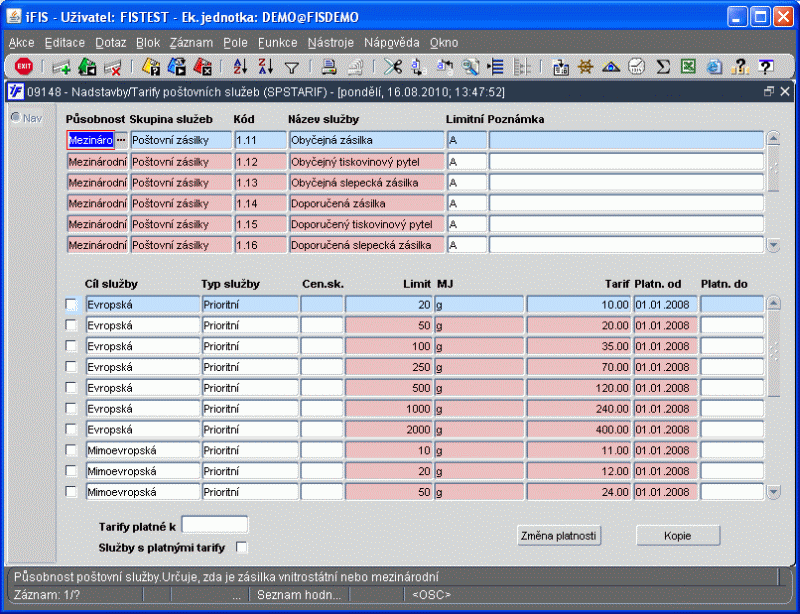This screenshot has height=614, width=800.
Task: Tick the checkbox for the Evropská 20 g row
Action: coord(71,304)
